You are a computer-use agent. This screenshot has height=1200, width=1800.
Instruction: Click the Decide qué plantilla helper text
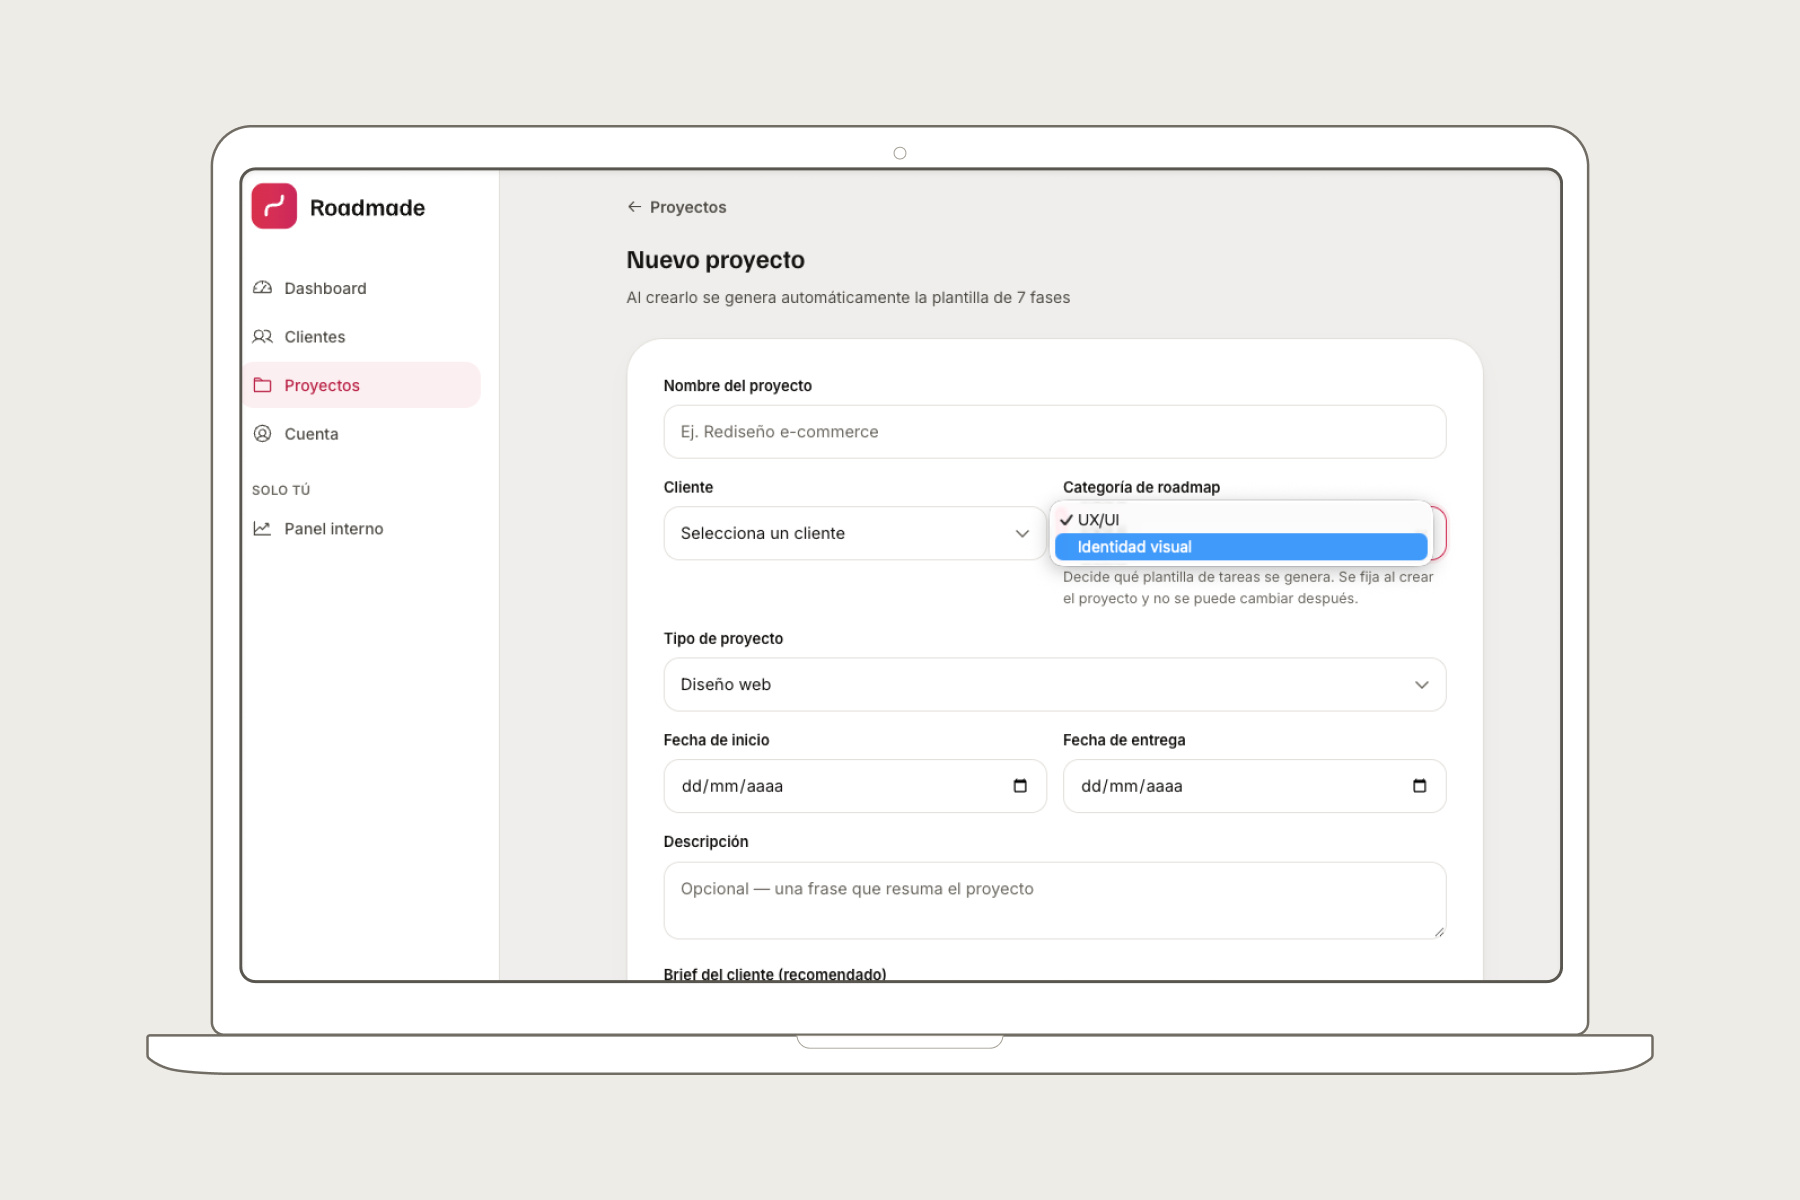click(1248, 588)
